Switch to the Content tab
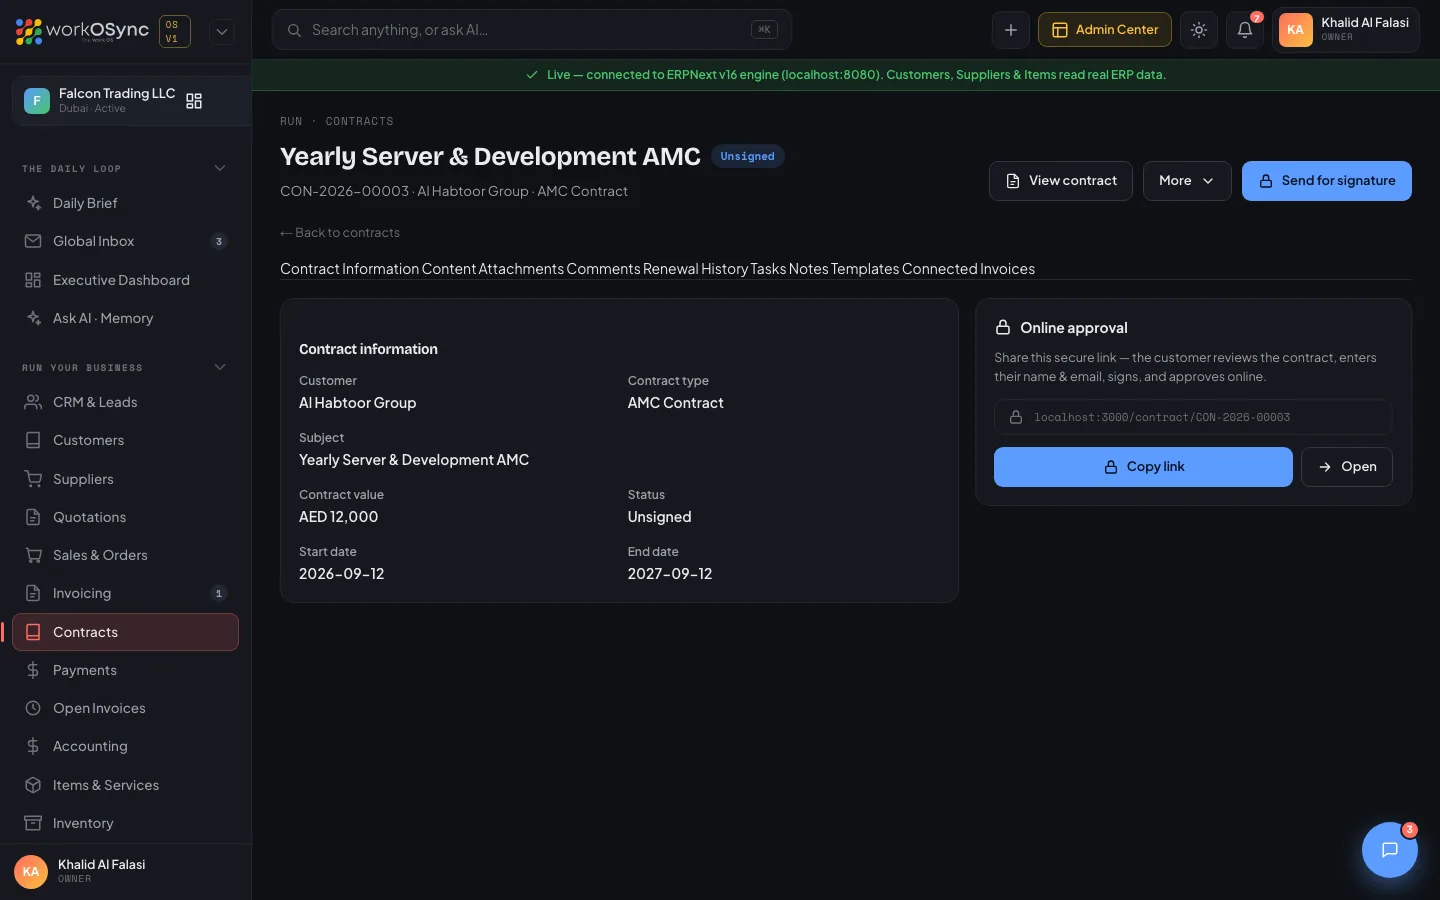Screen dimensions: 1440x900 449,269
